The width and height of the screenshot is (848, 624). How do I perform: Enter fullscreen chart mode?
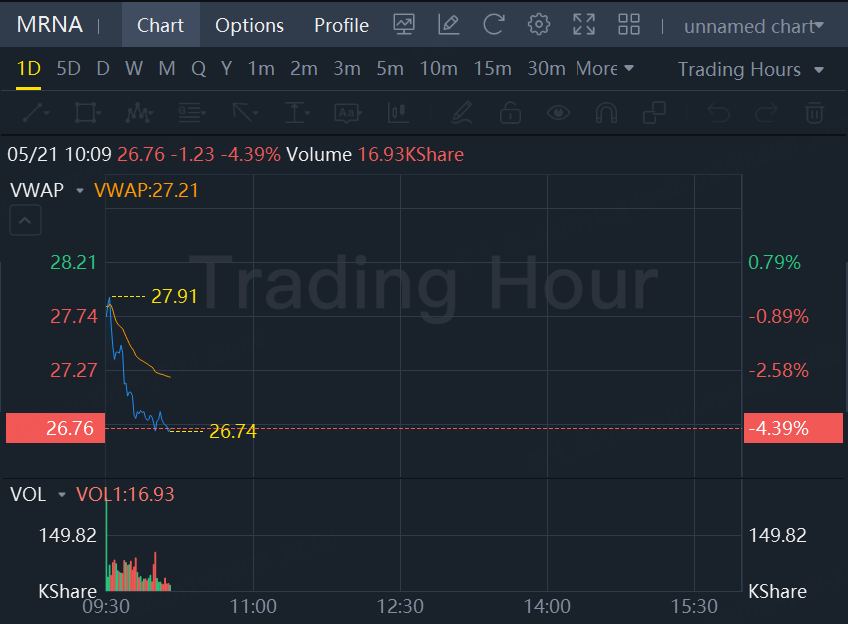[x=584, y=25]
